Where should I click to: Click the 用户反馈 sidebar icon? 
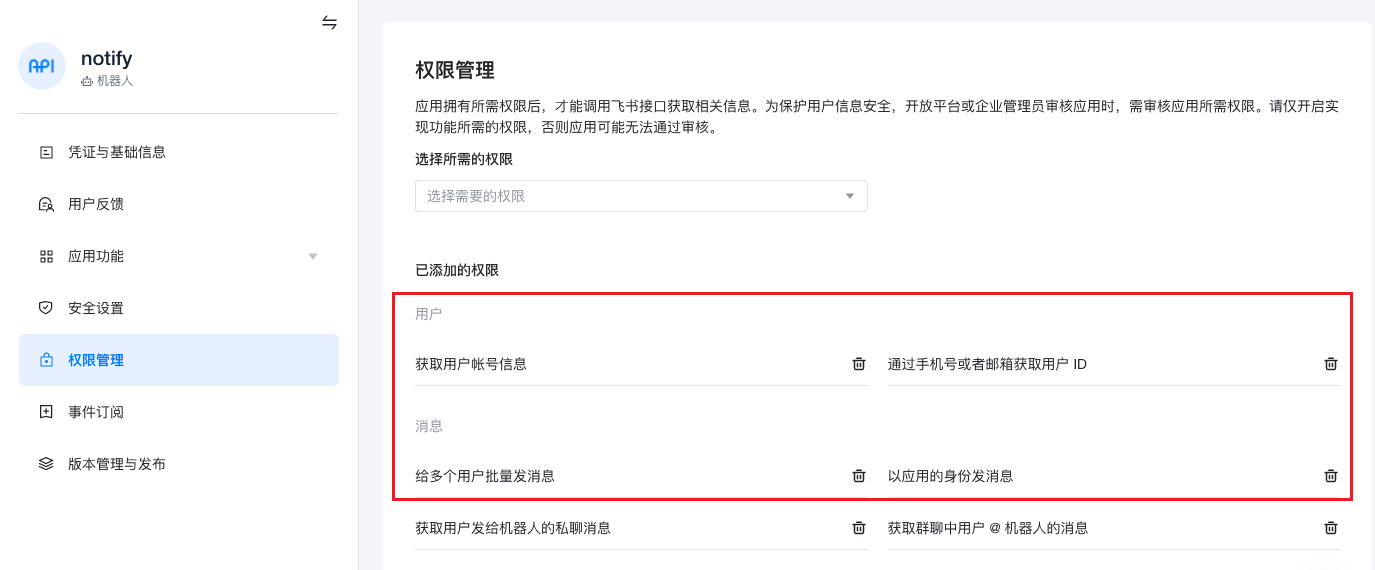click(46, 204)
